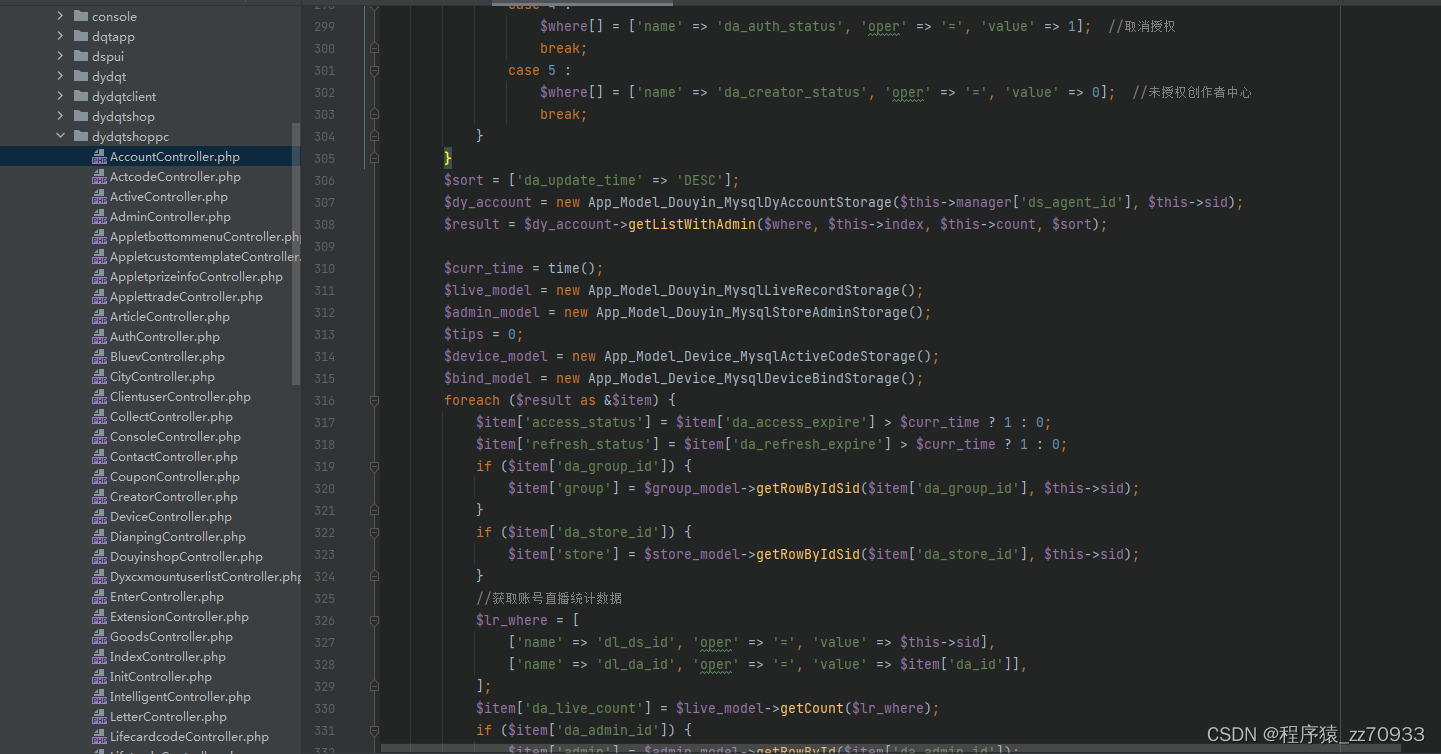Select IntelligentController.php in the tree
1441x754 pixels.
pos(180,696)
